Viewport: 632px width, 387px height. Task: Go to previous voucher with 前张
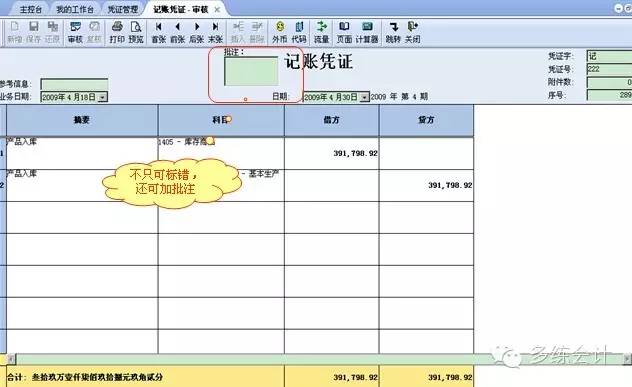click(x=177, y=32)
